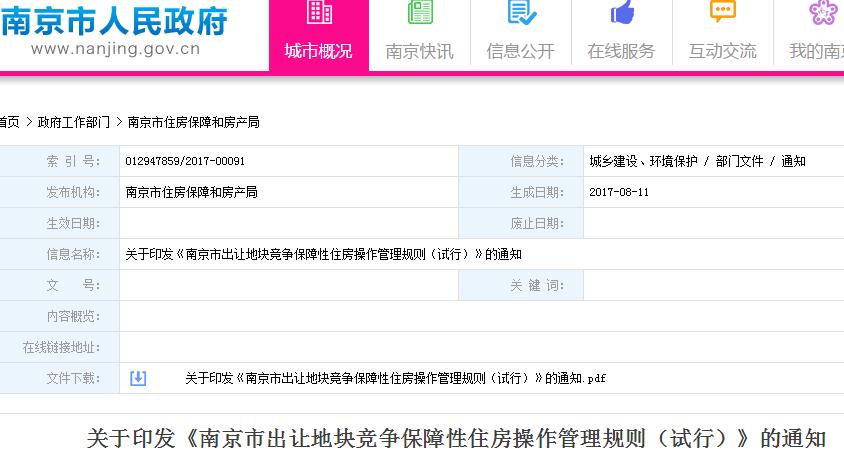The width and height of the screenshot is (844, 475).
Task: Open 南京市住房保障和房产局 breadcrumb link
Action: tap(193, 122)
